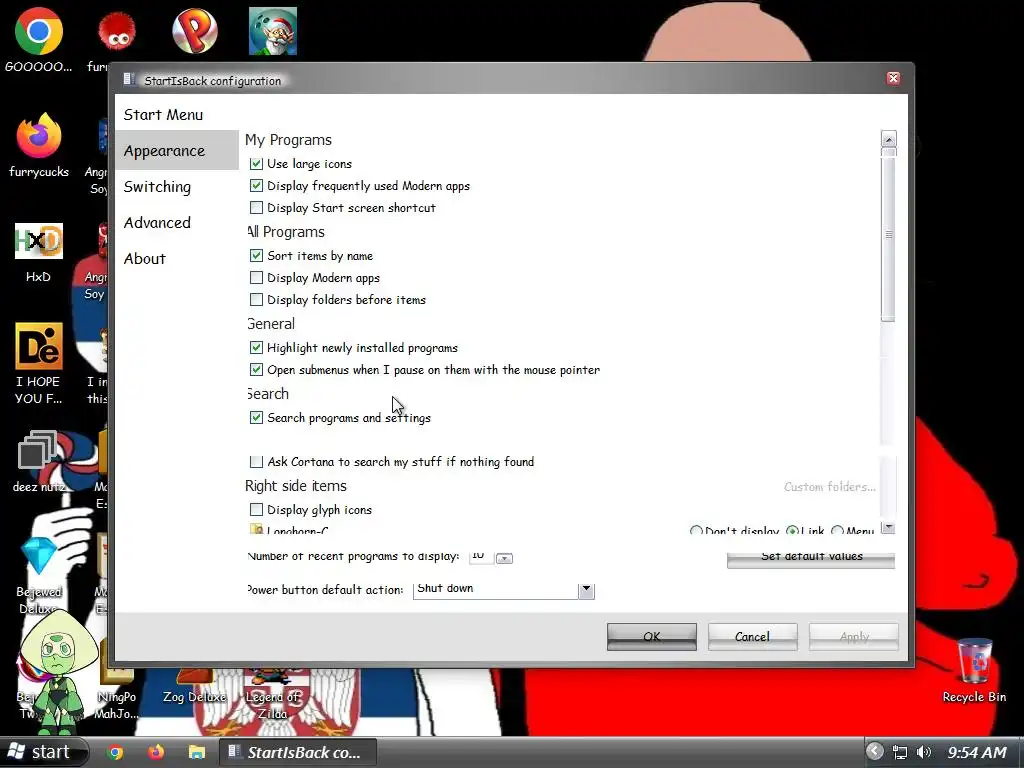Open the 'deez nutz' desktop icon

click(x=37, y=450)
